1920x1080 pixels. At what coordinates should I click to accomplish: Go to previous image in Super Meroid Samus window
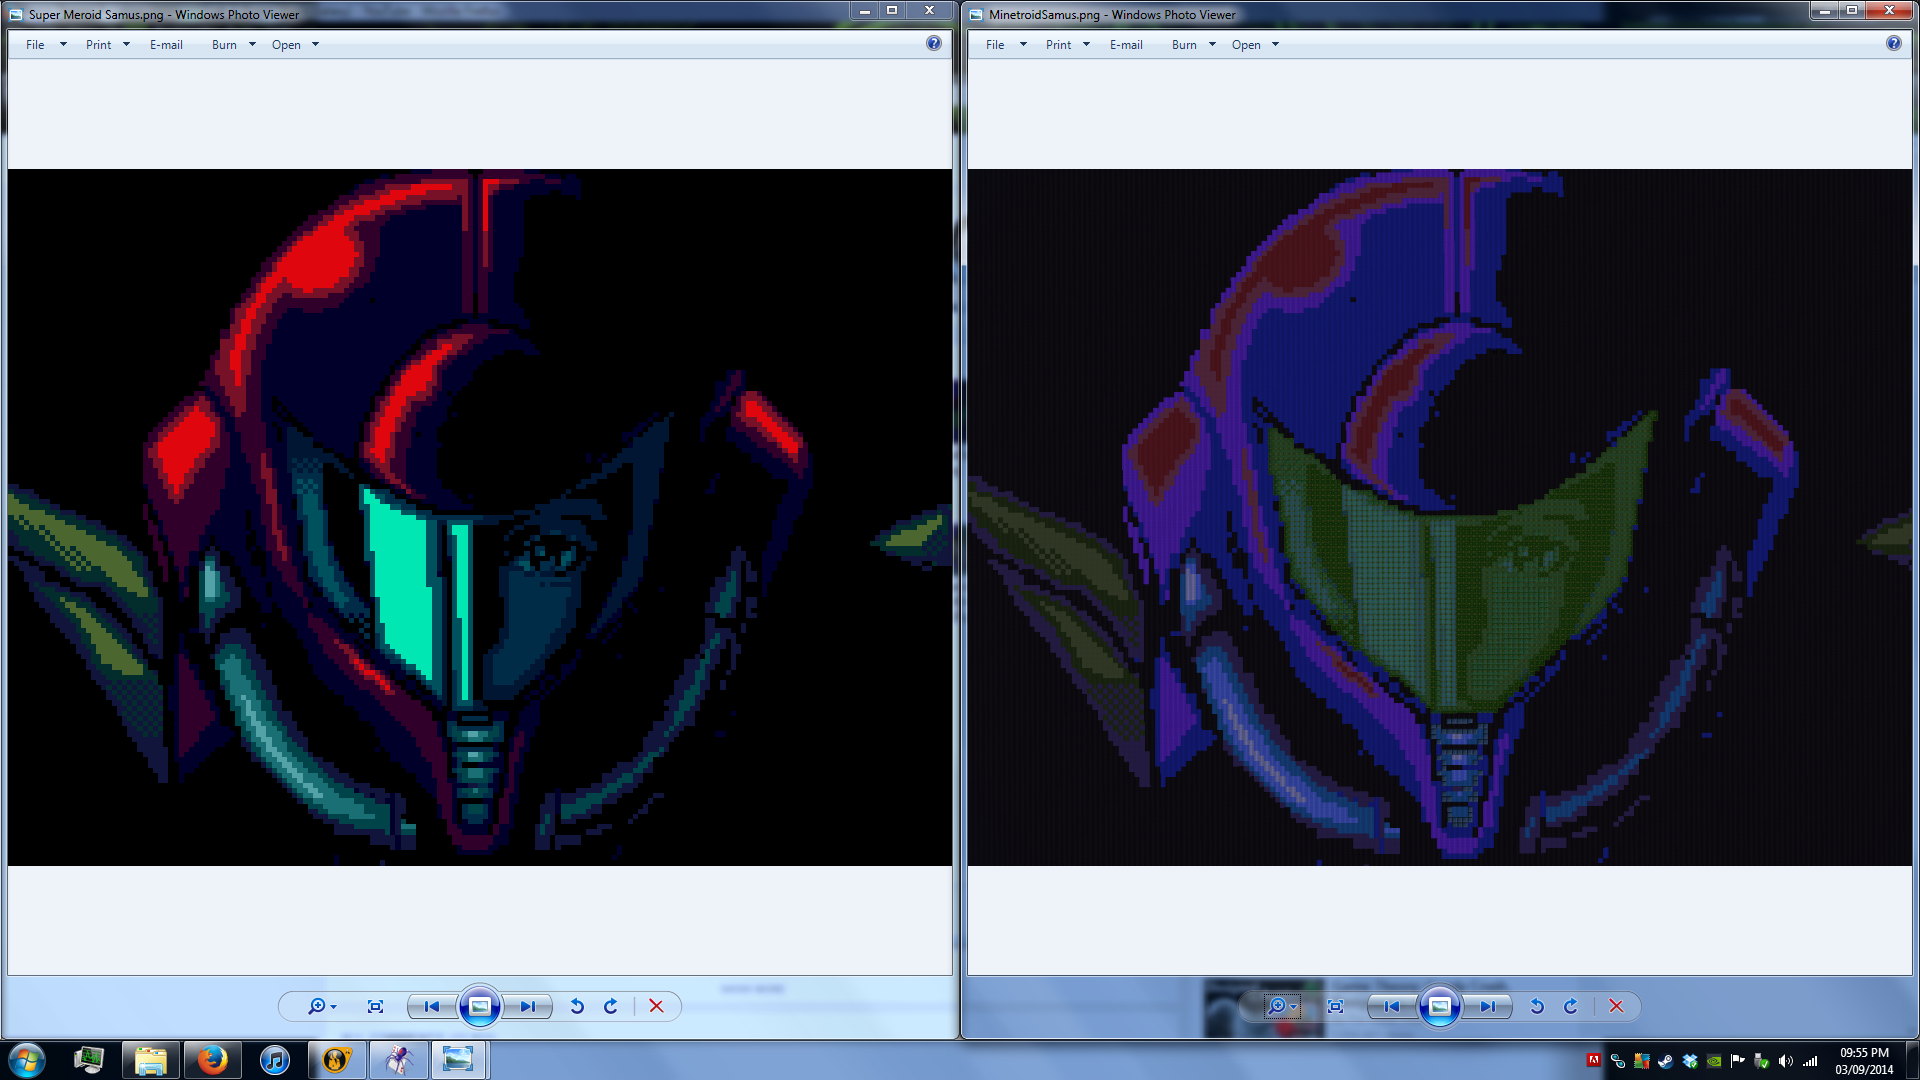click(432, 1006)
